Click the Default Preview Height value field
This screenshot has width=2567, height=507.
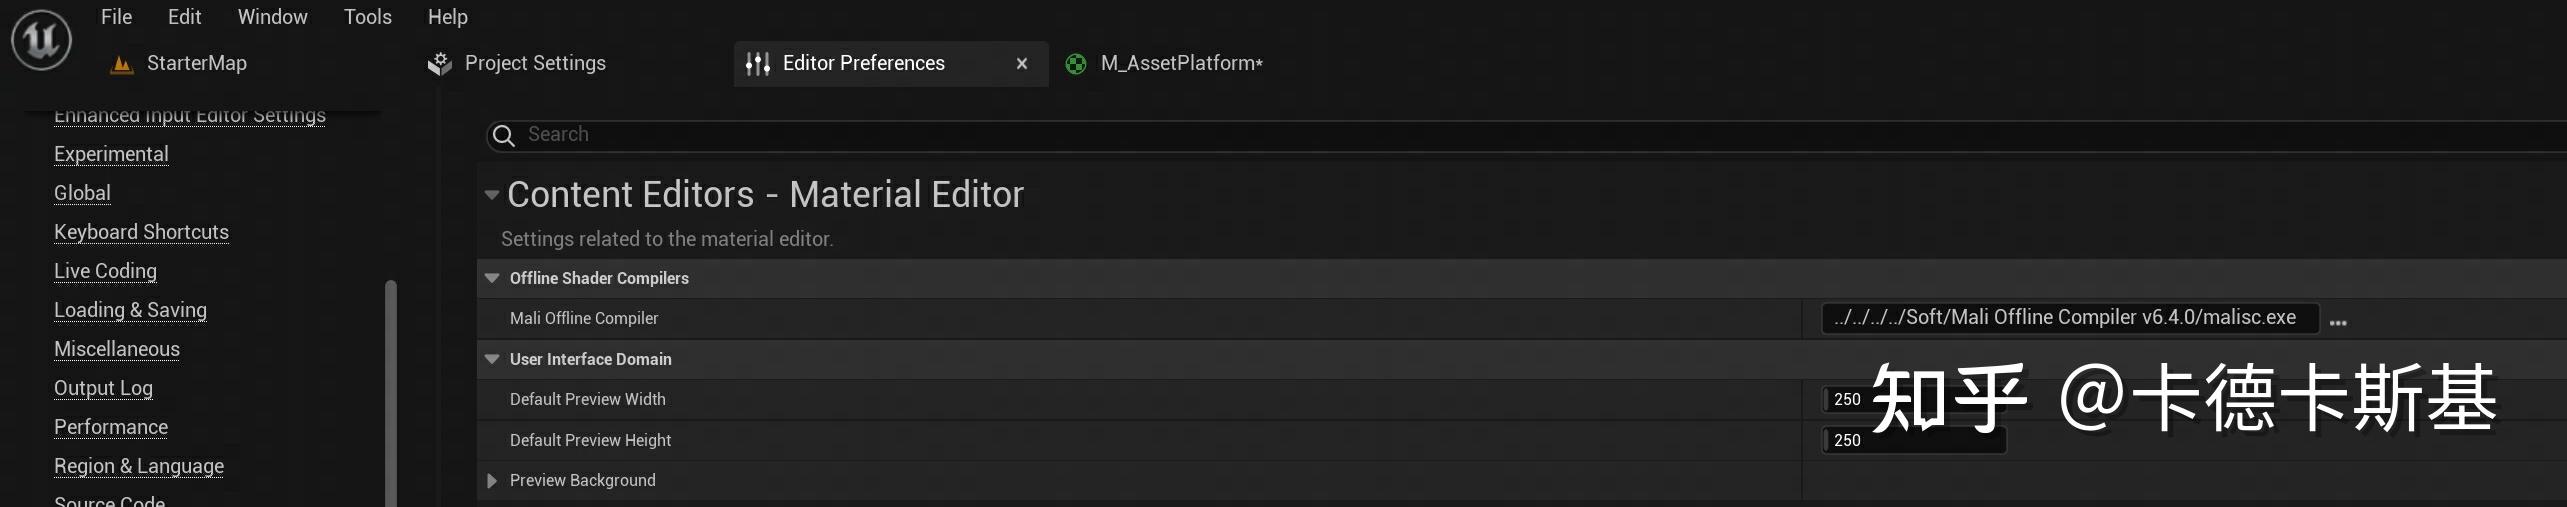click(1914, 440)
